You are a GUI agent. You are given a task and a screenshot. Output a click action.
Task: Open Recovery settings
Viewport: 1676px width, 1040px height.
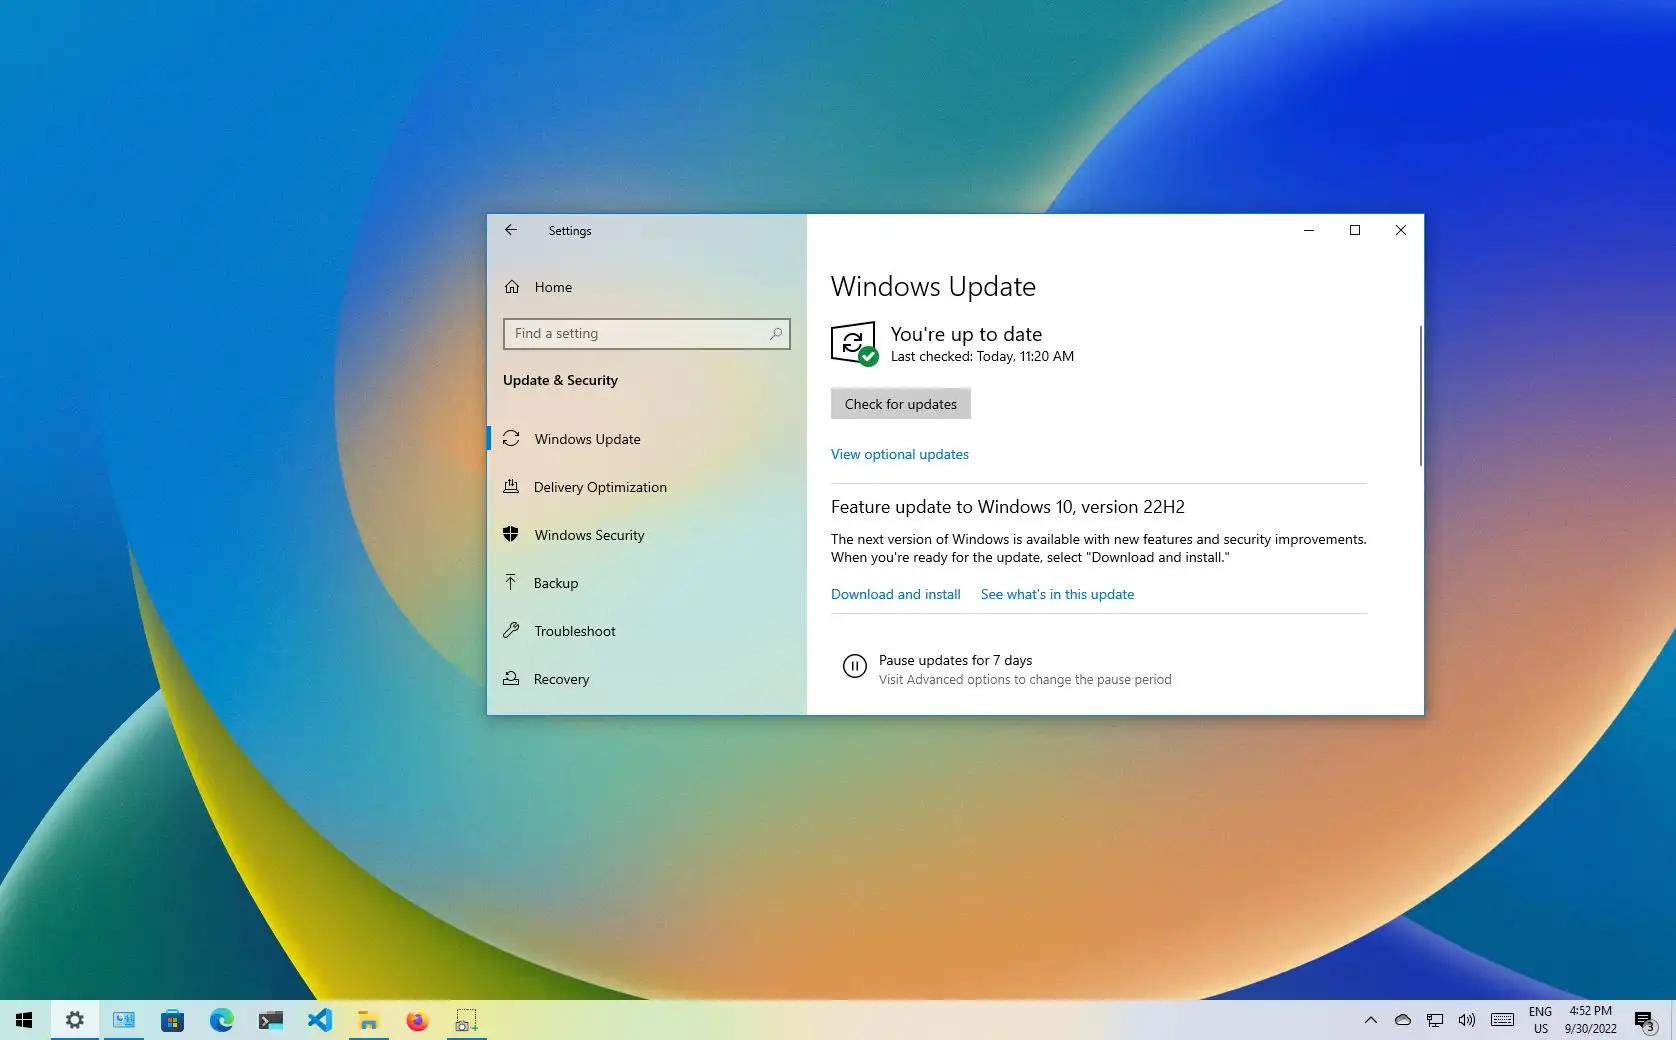pyautogui.click(x=561, y=679)
